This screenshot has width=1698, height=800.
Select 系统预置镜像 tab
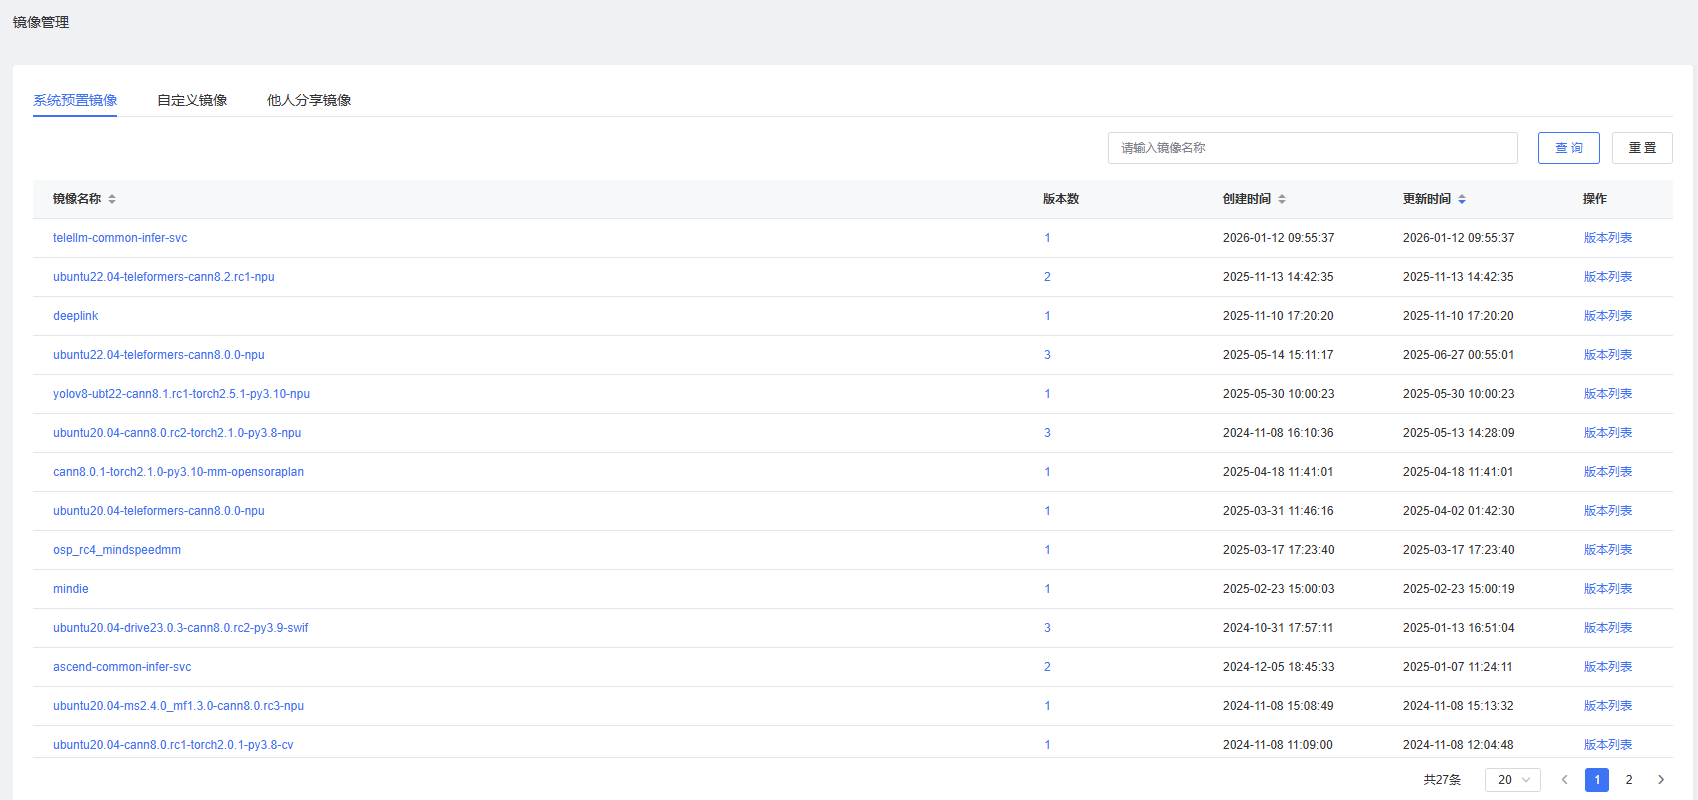click(75, 100)
